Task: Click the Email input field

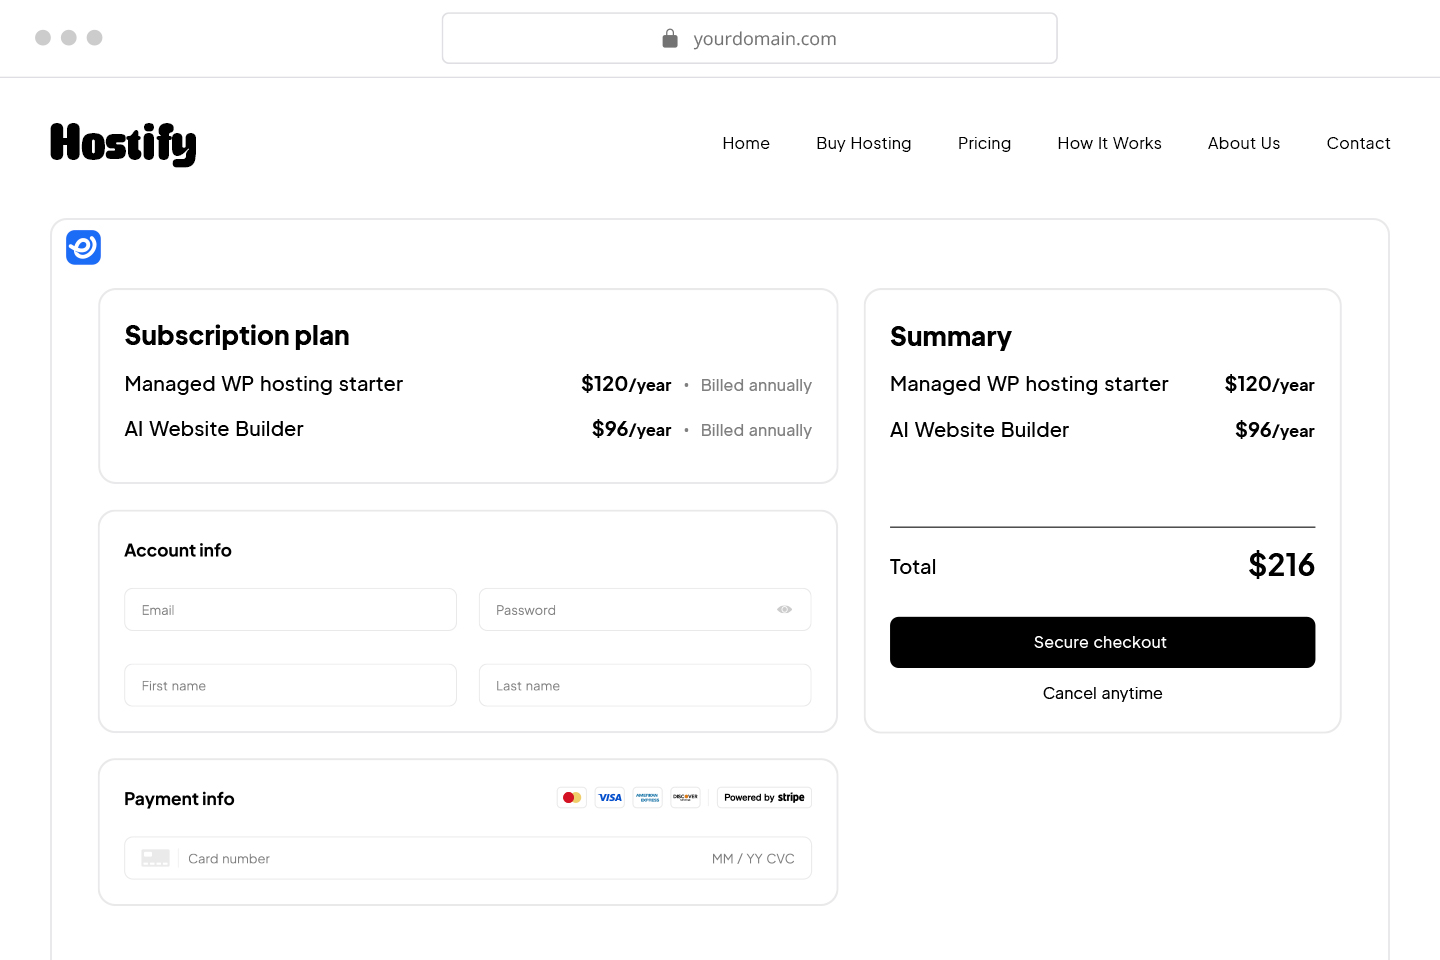Action: point(290,609)
